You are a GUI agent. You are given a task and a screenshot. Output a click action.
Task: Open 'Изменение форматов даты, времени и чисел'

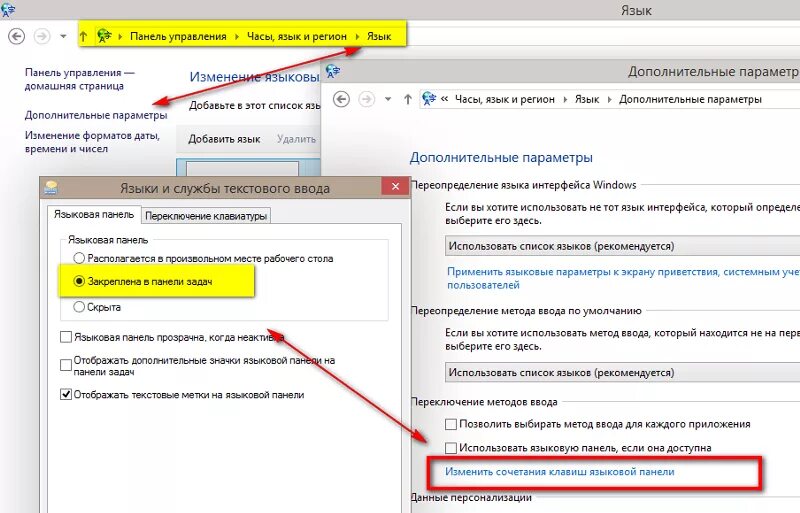coord(92,142)
